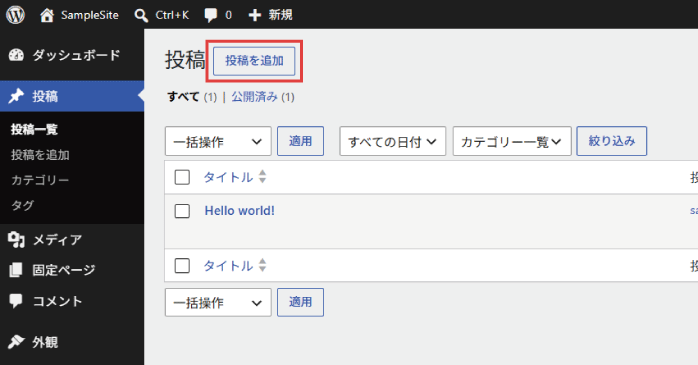Click the 固定ページ pages icon
This screenshot has height=365, width=698.
click(x=16, y=270)
